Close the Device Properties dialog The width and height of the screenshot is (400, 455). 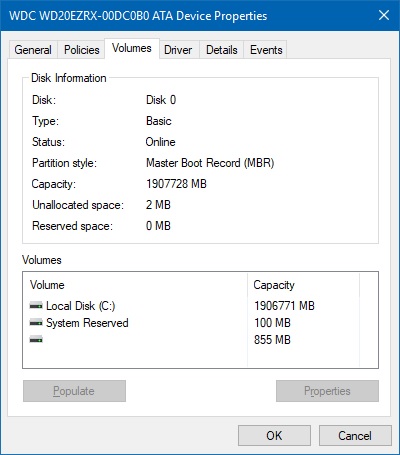pos(384,15)
